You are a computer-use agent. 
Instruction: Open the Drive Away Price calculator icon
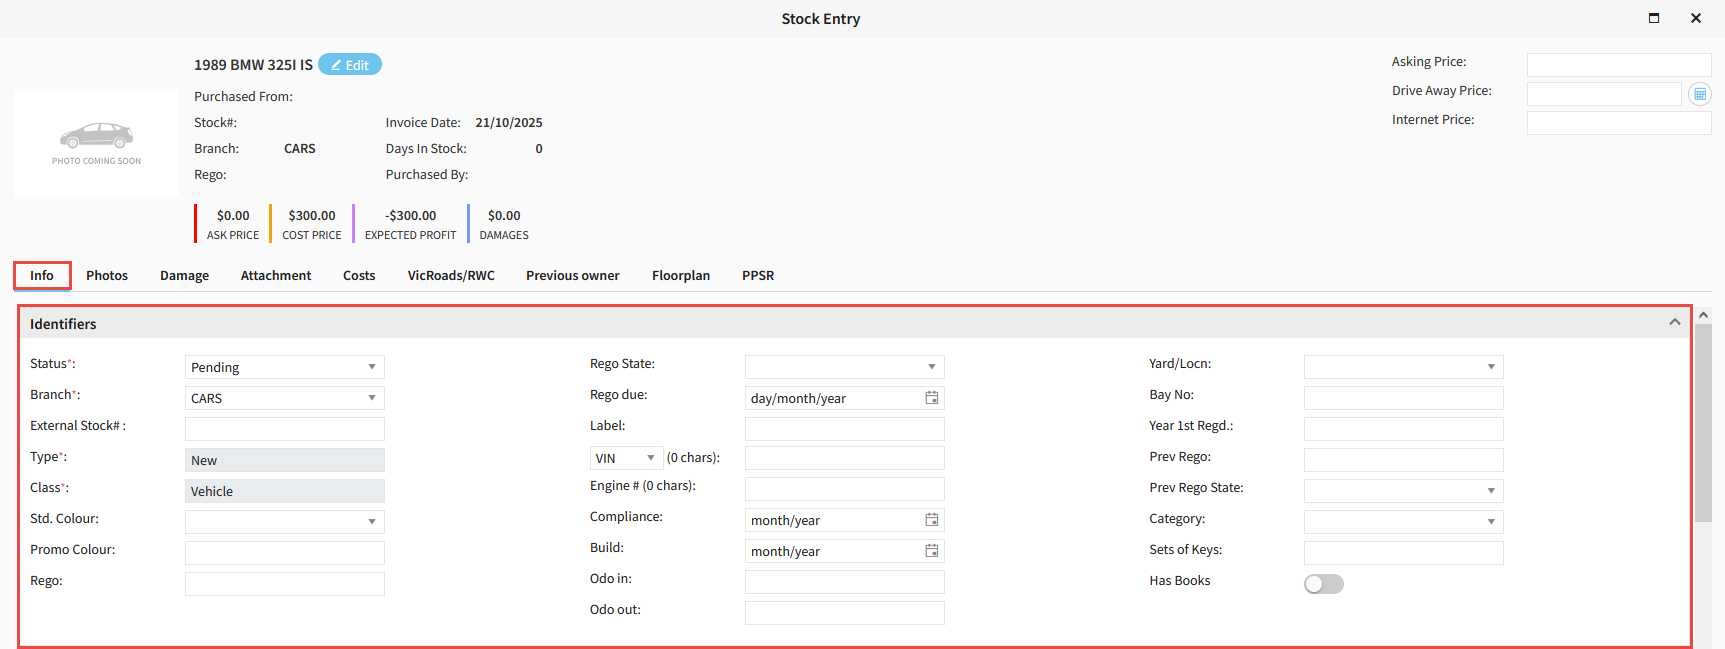pyautogui.click(x=1700, y=94)
